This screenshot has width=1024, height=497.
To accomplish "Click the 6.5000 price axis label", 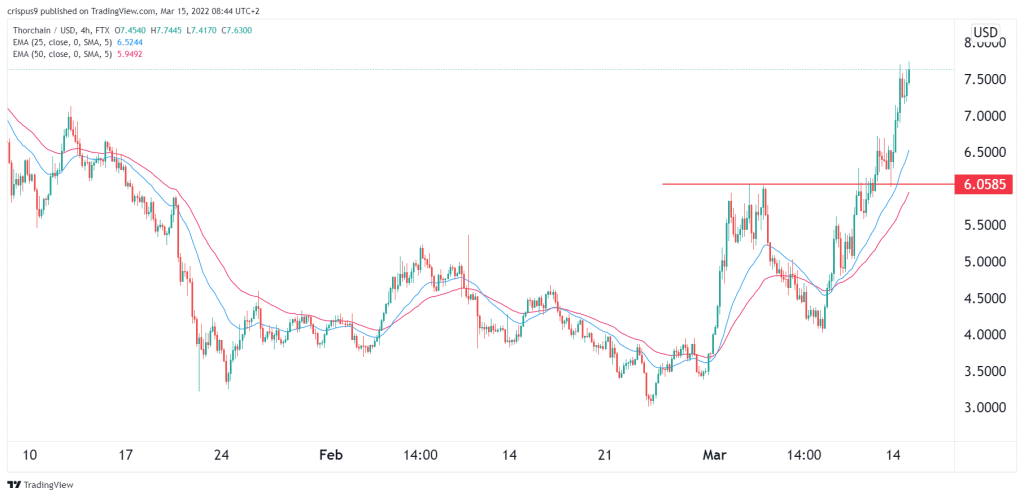I will (x=985, y=153).
